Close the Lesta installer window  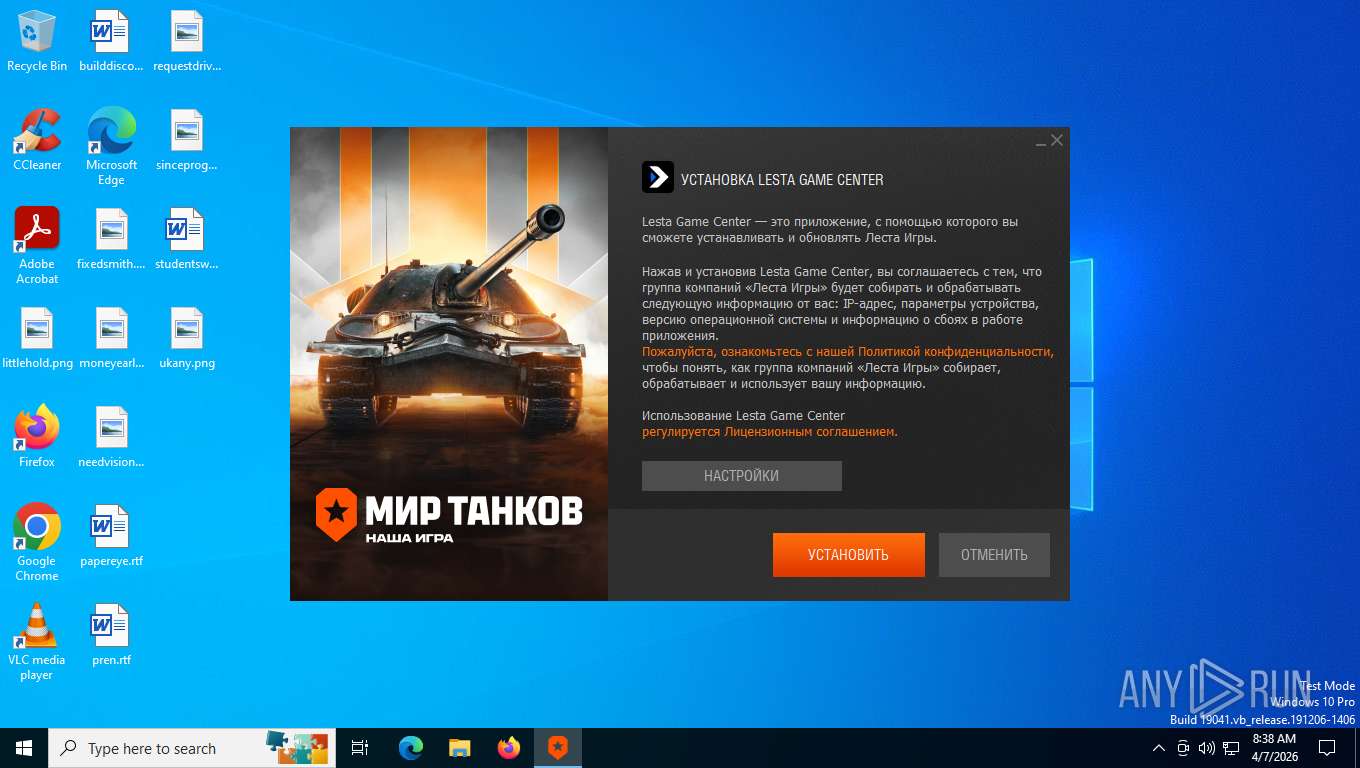pyautogui.click(x=1057, y=141)
